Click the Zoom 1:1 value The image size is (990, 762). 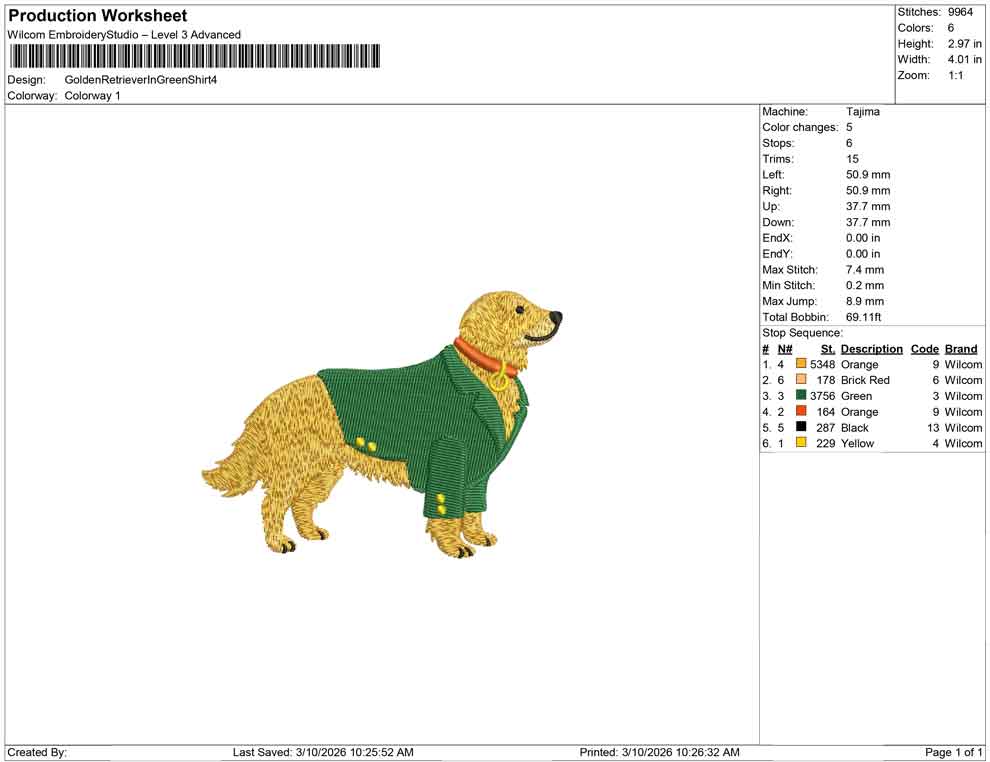[x=957, y=74]
